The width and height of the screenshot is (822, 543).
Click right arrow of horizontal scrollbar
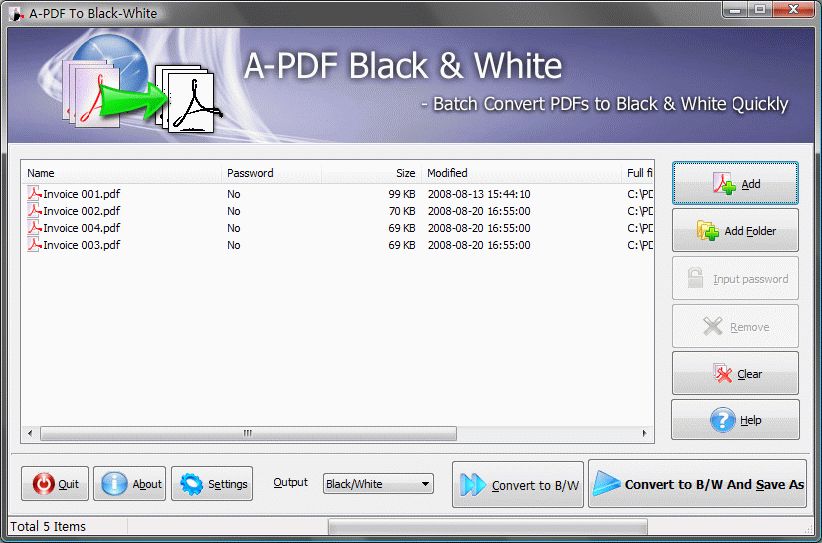pyautogui.click(x=644, y=433)
